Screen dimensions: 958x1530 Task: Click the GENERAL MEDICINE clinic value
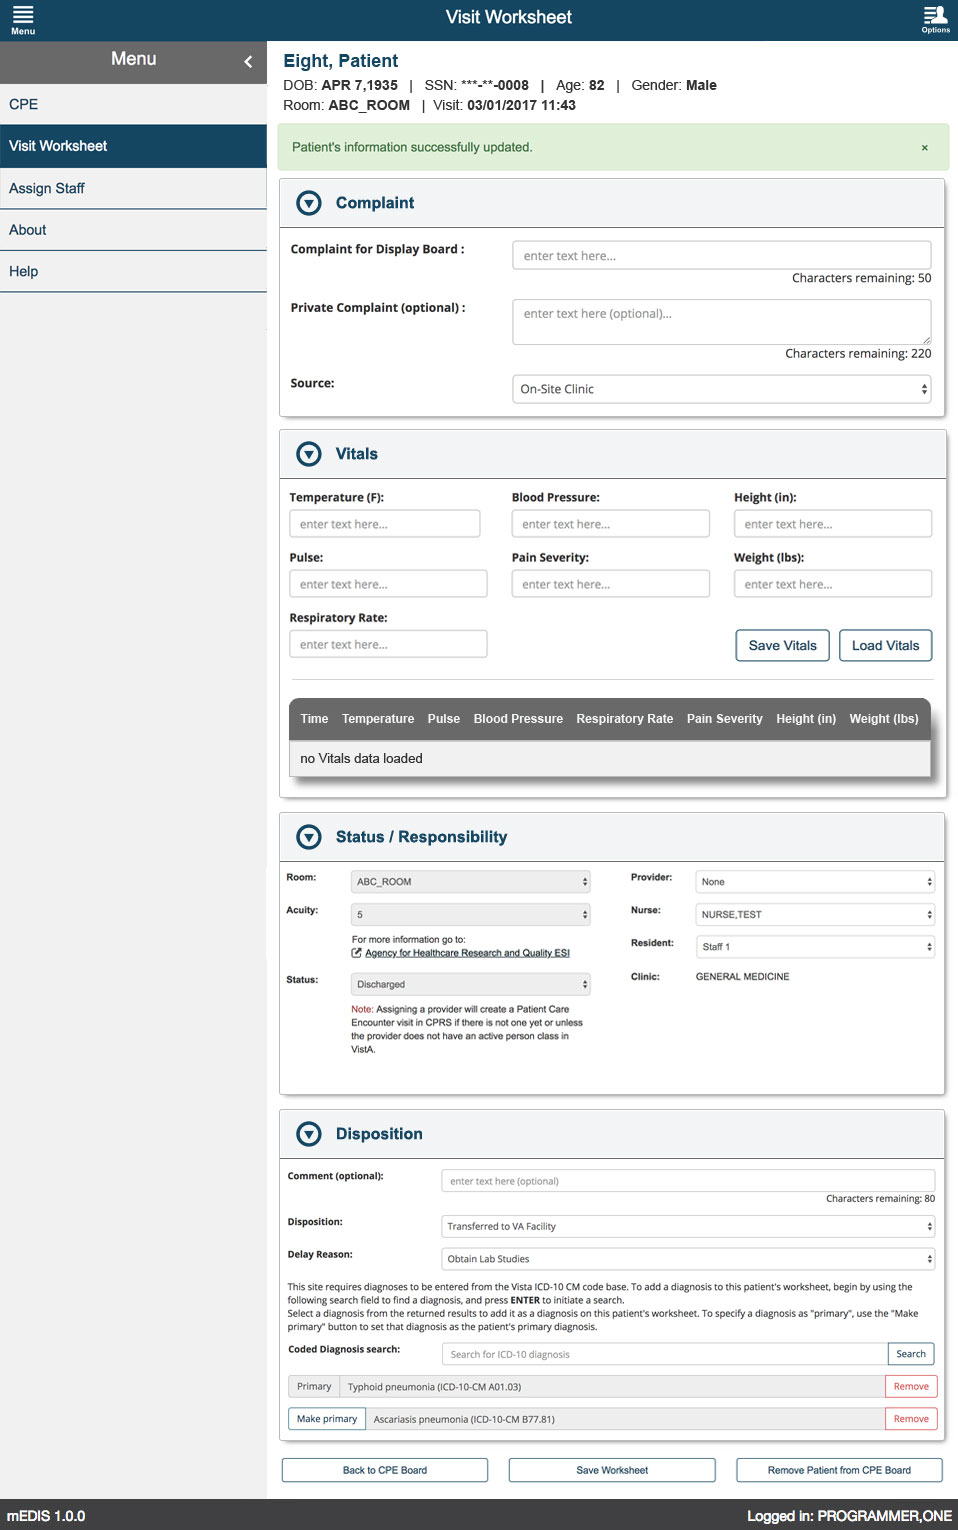pyautogui.click(x=743, y=977)
